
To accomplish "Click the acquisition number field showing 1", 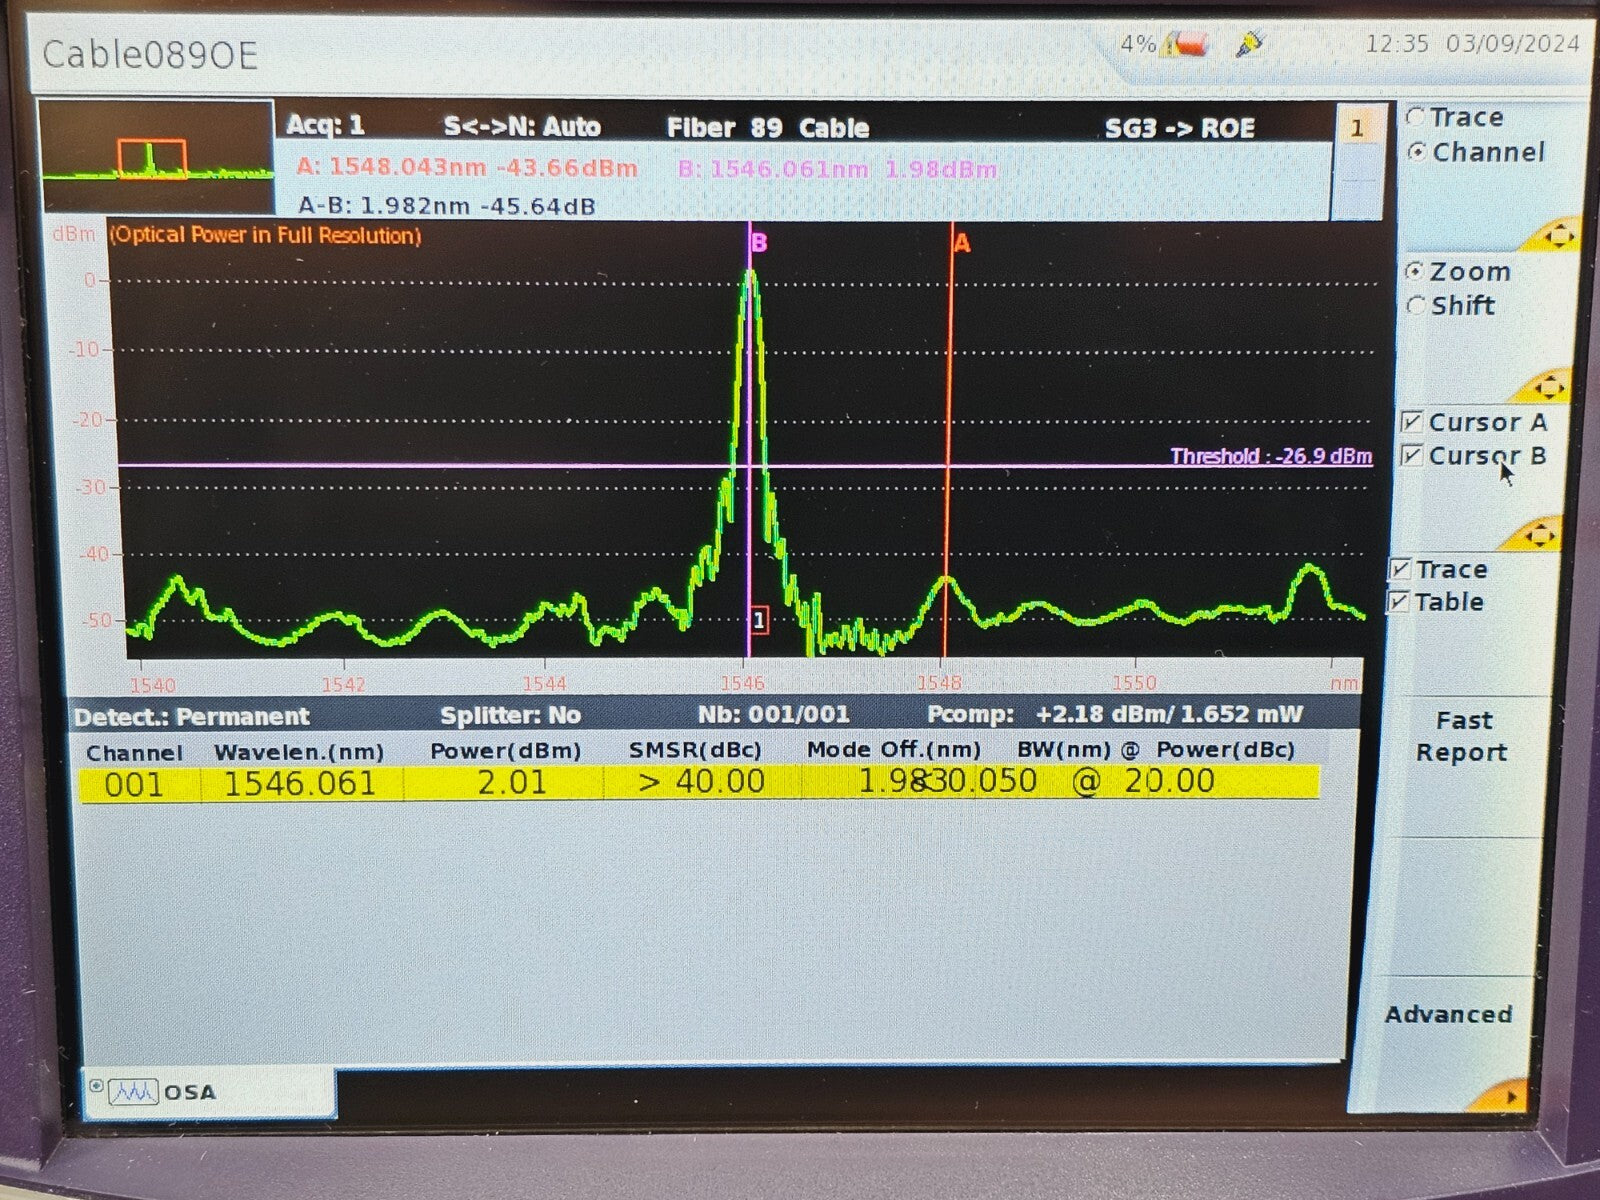I will click(1358, 128).
